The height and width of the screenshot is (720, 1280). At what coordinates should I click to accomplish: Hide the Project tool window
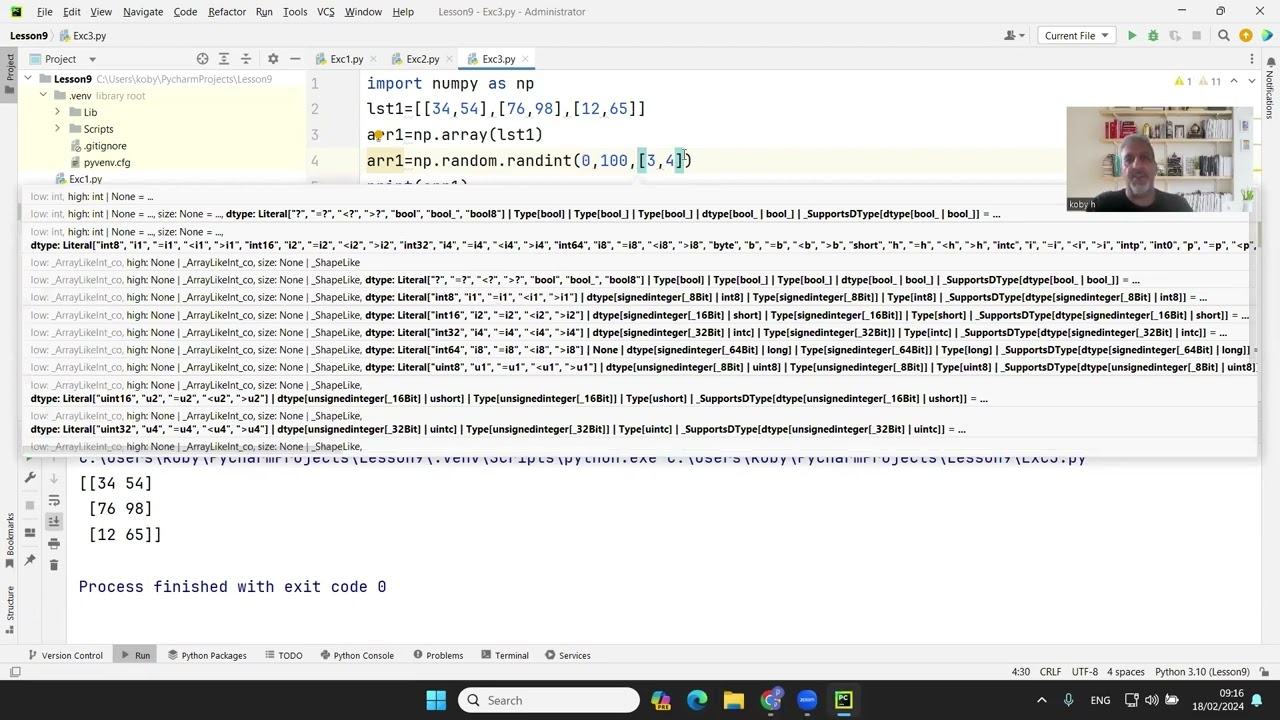click(295, 59)
